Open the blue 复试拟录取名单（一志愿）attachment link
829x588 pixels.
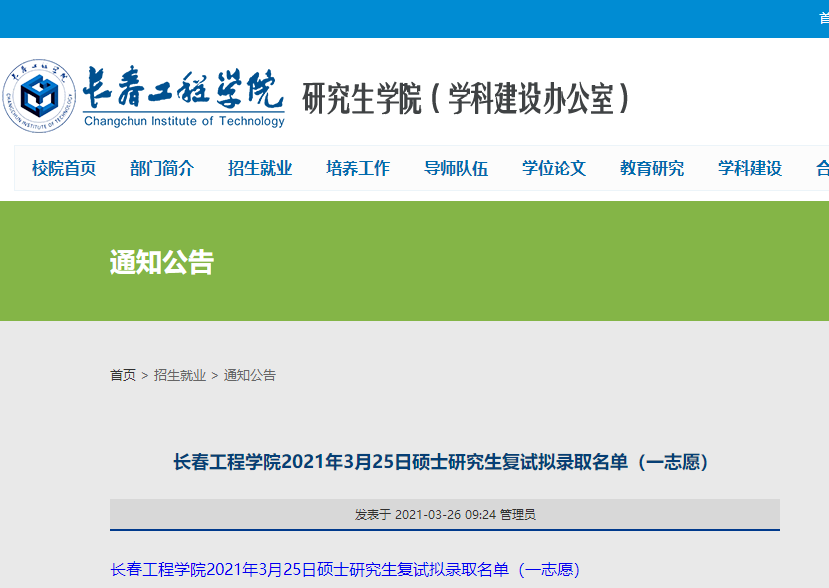click(345, 569)
